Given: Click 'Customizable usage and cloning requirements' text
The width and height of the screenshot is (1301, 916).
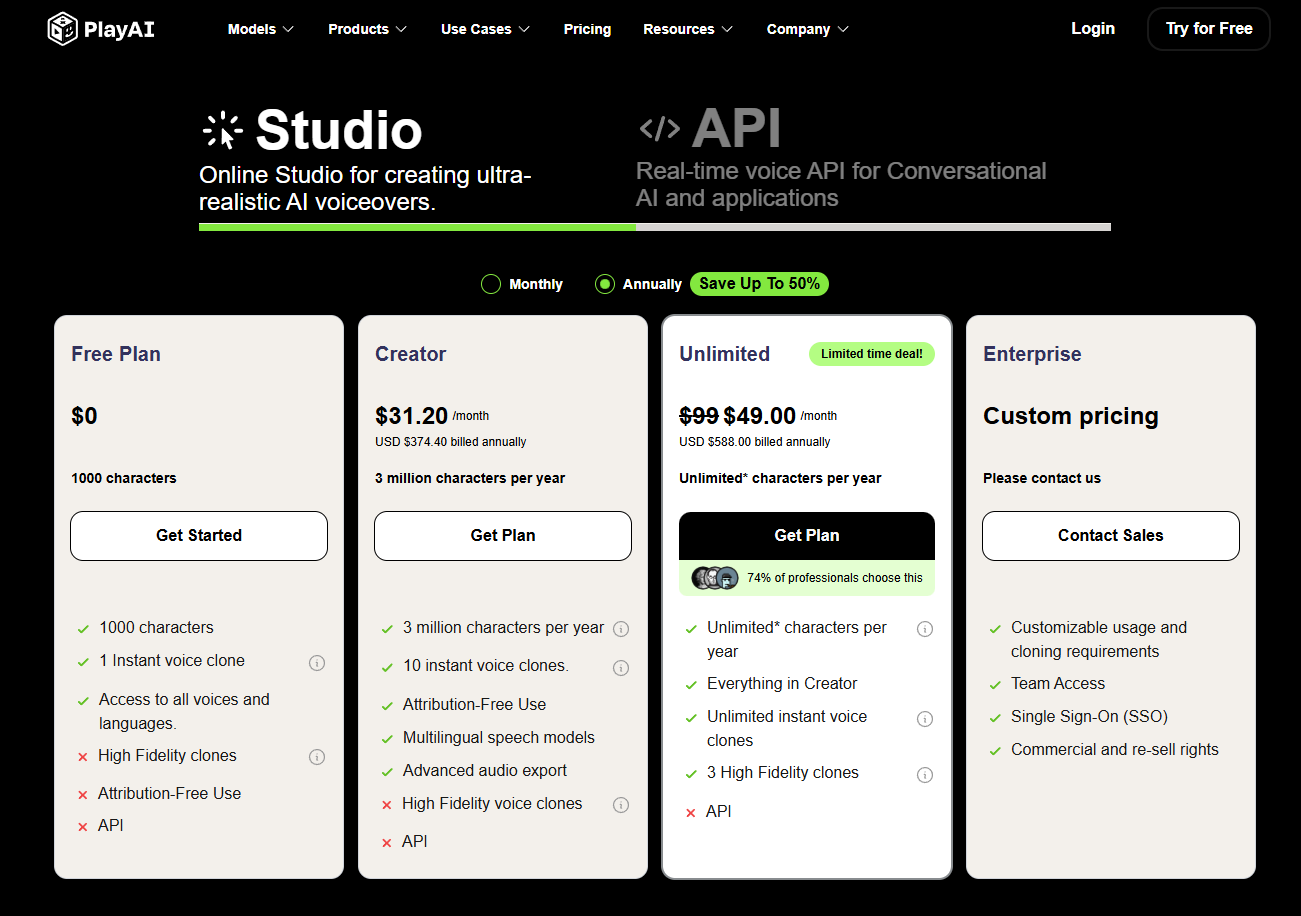Looking at the screenshot, I should 1099,640.
